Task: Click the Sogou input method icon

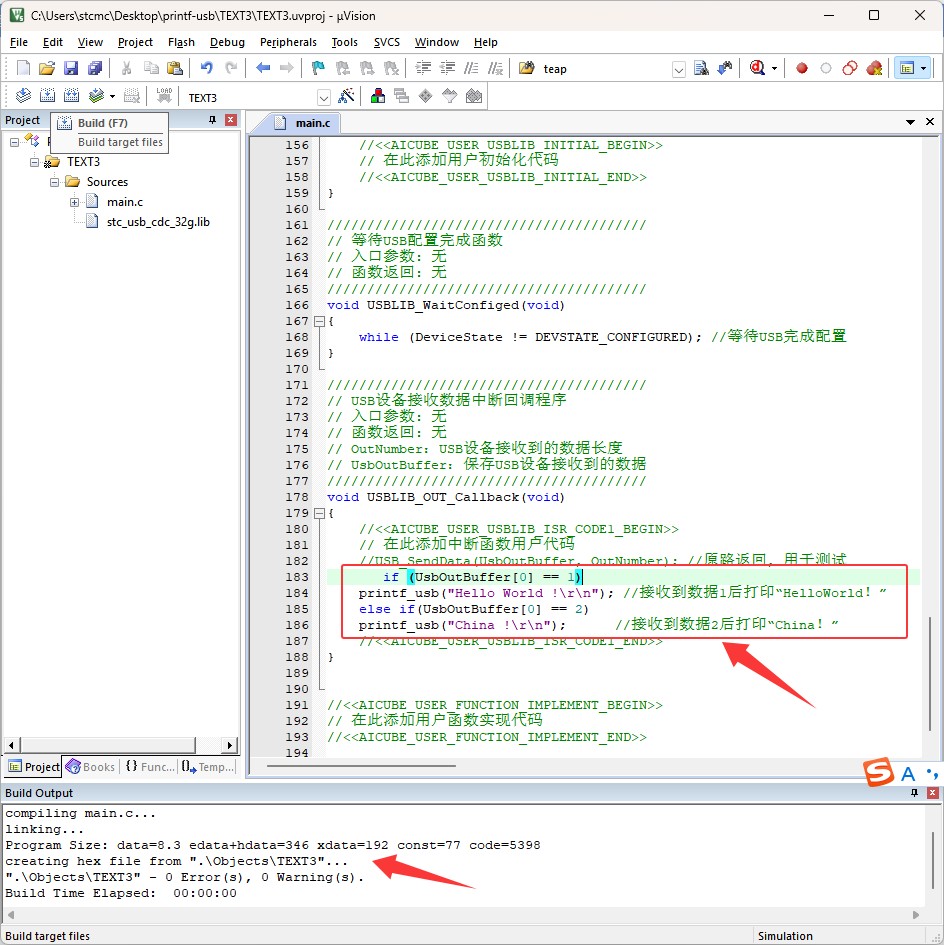Action: pyautogui.click(x=878, y=772)
